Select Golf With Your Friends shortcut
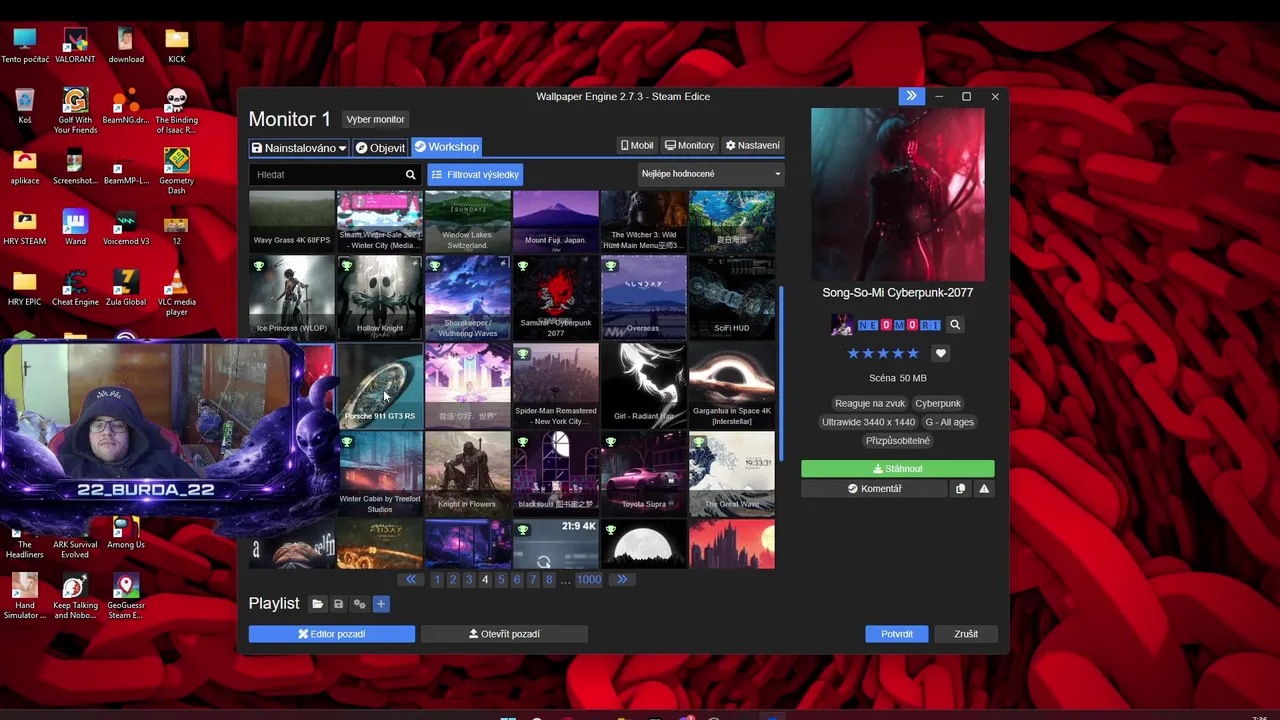1280x720 pixels. pos(75,110)
